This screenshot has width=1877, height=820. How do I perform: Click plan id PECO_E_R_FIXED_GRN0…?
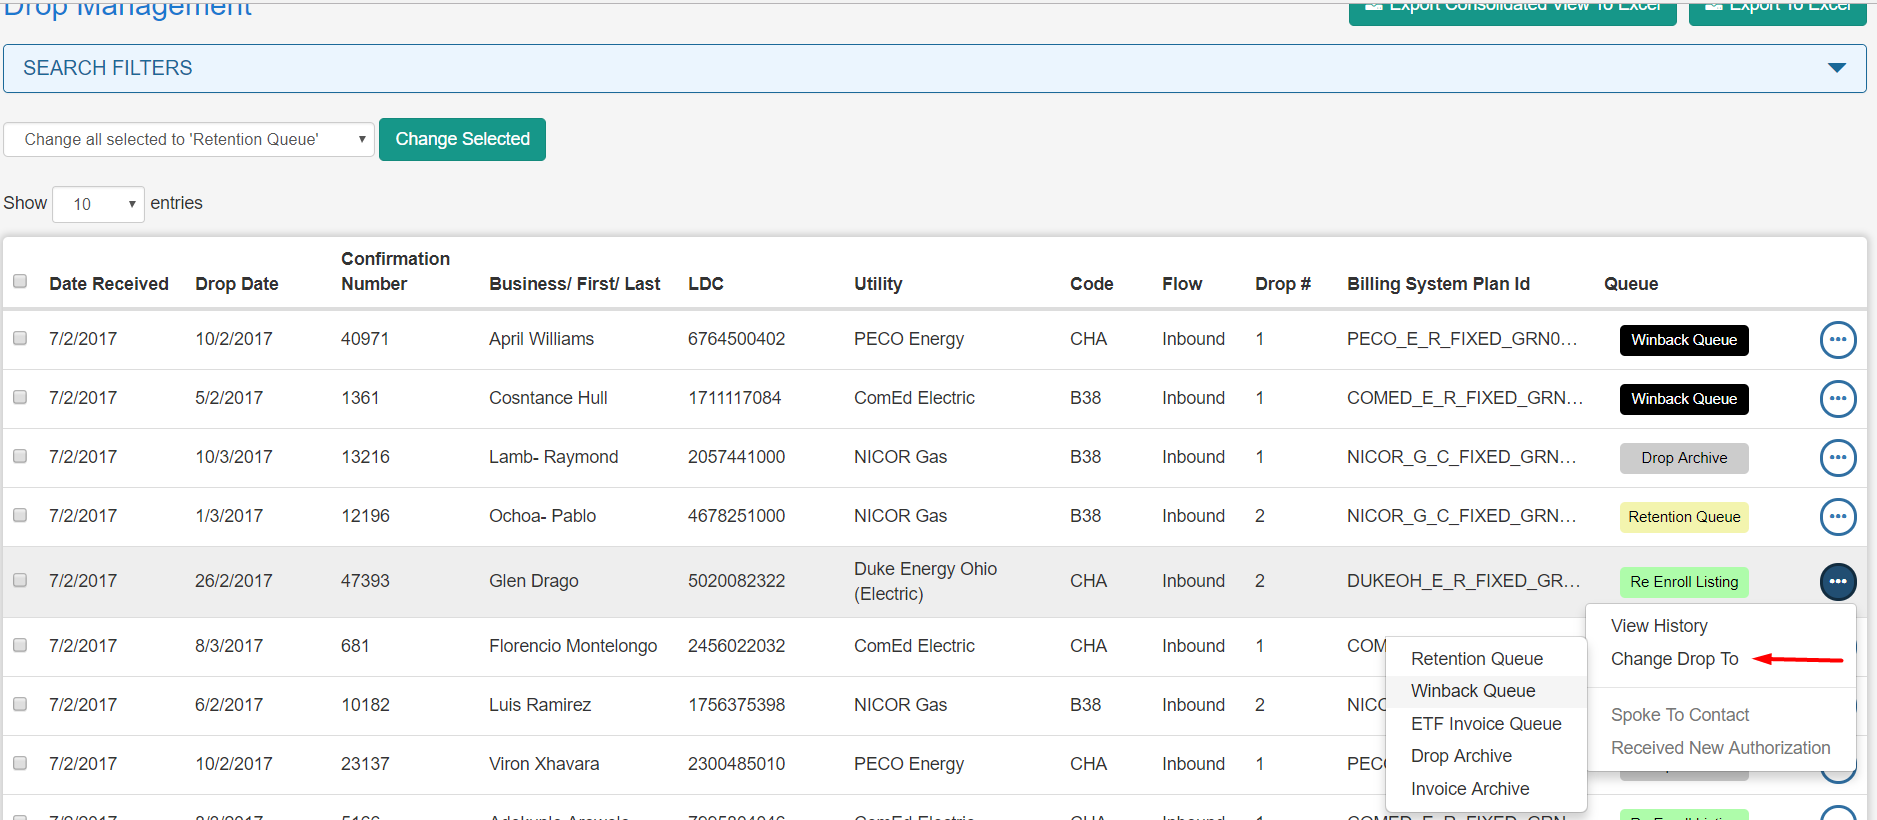click(x=1462, y=339)
